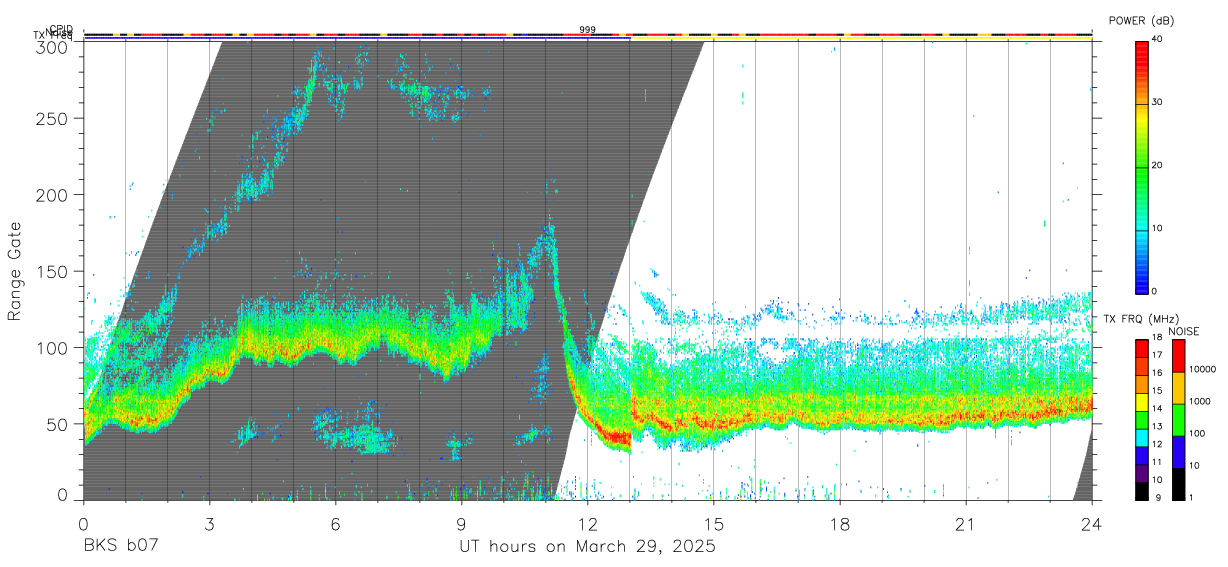
Task: Click the UT hours on March 29, 2025 title
Action: [x=587, y=546]
